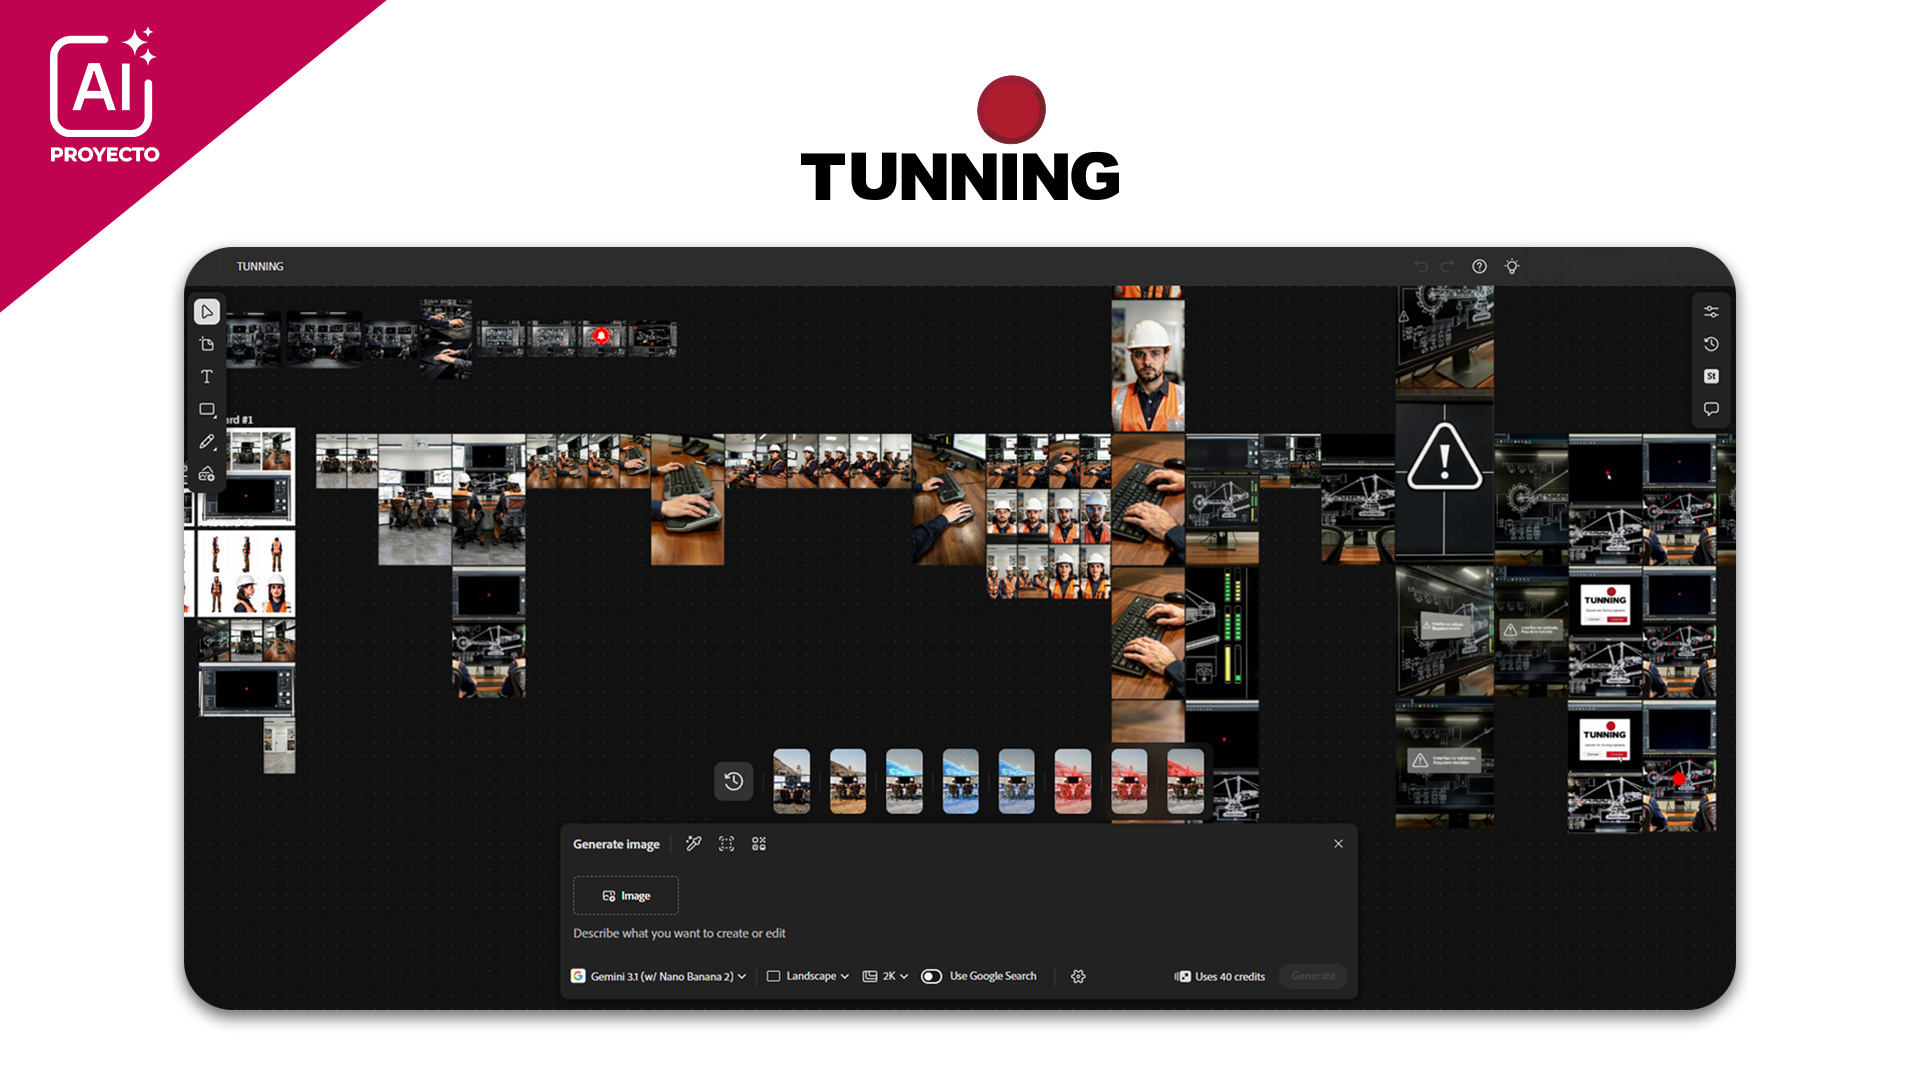1920x1080 pixels.
Task: Focus the prompt description text field
Action: coord(679,933)
